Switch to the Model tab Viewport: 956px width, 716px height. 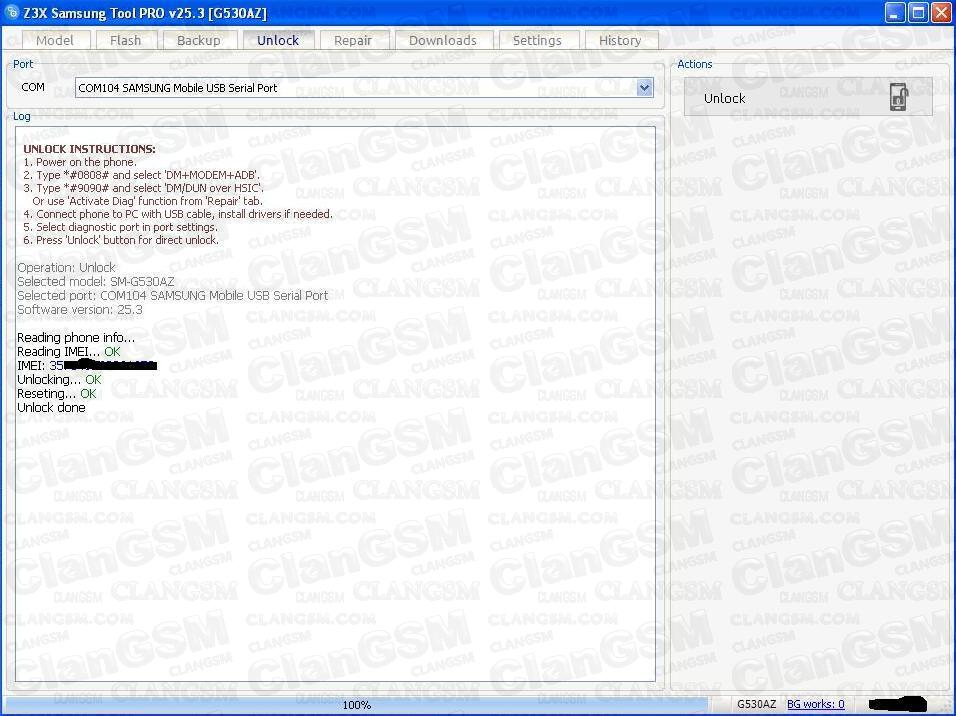point(55,40)
